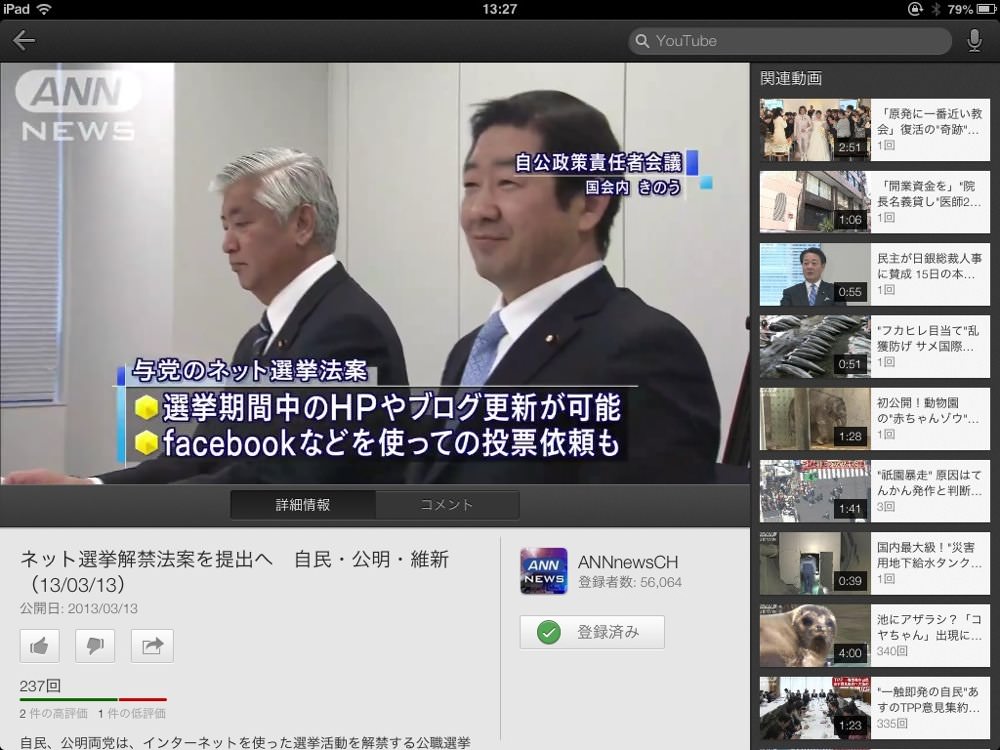This screenshot has width=1000, height=750.
Task: Tap the microphone voice search icon
Action: coord(974,41)
